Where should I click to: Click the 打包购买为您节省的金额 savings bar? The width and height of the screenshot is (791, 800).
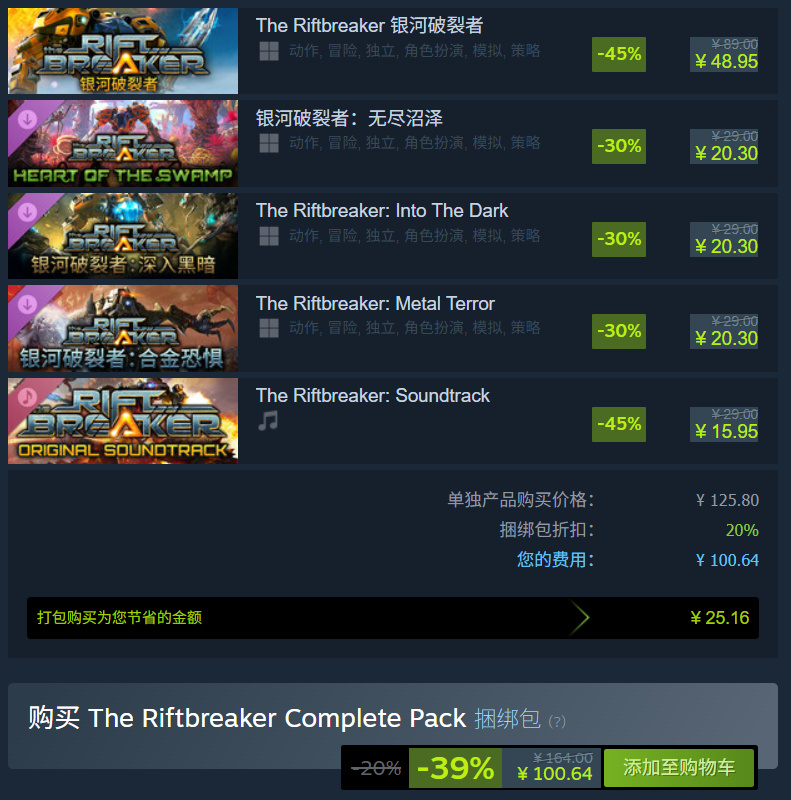coord(393,618)
